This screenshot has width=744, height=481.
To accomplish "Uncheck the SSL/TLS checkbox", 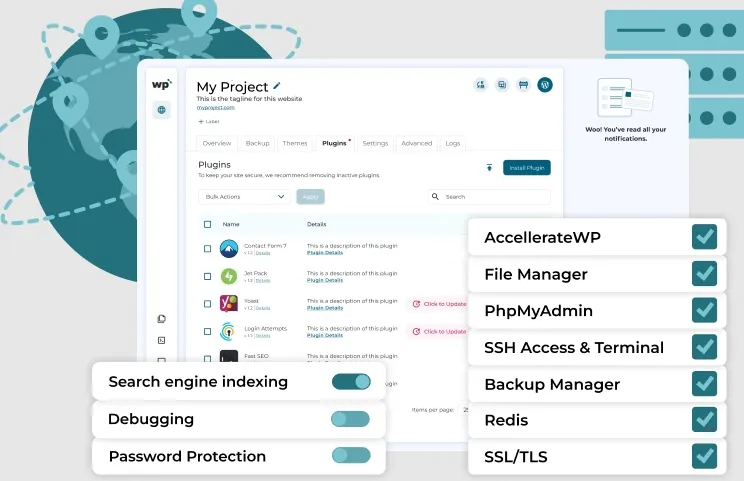I will pyautogui.click(x=704, y=456).
